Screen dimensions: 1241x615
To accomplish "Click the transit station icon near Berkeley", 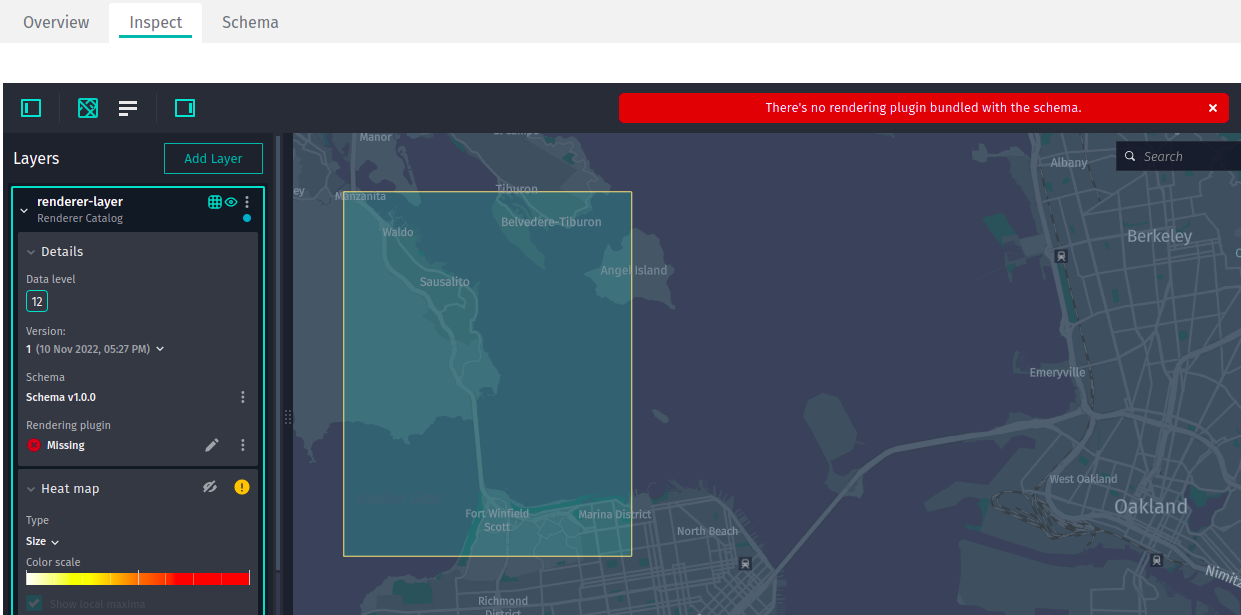I will 1061,256.
